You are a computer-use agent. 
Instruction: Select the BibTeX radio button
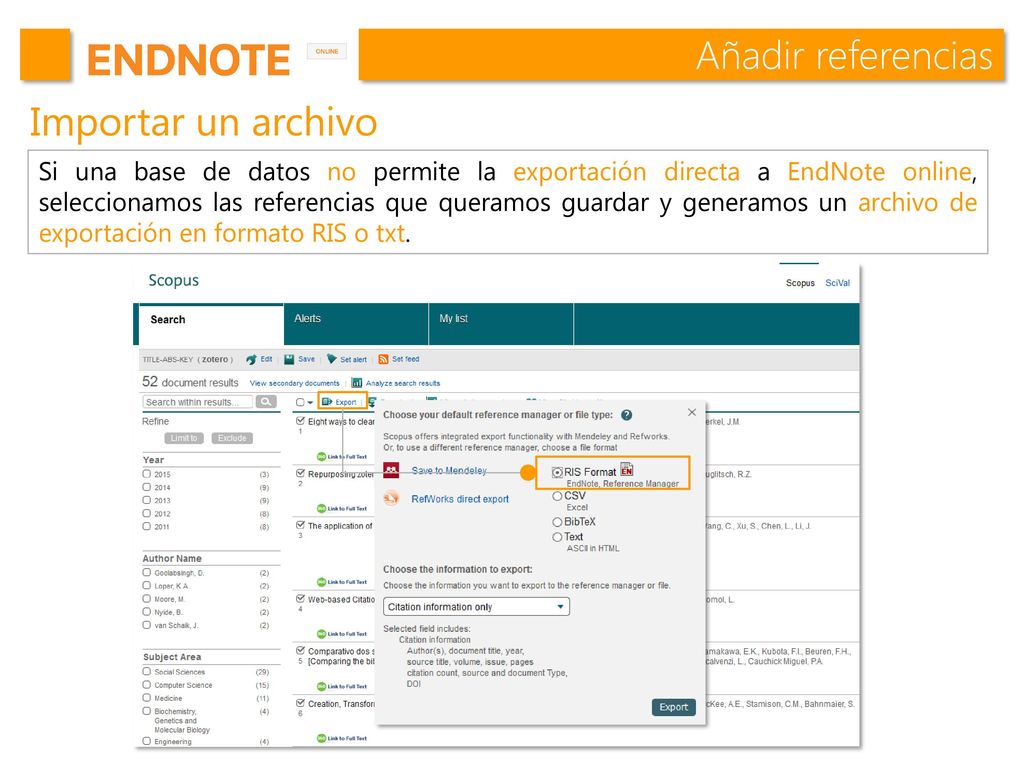pos(557,522)
